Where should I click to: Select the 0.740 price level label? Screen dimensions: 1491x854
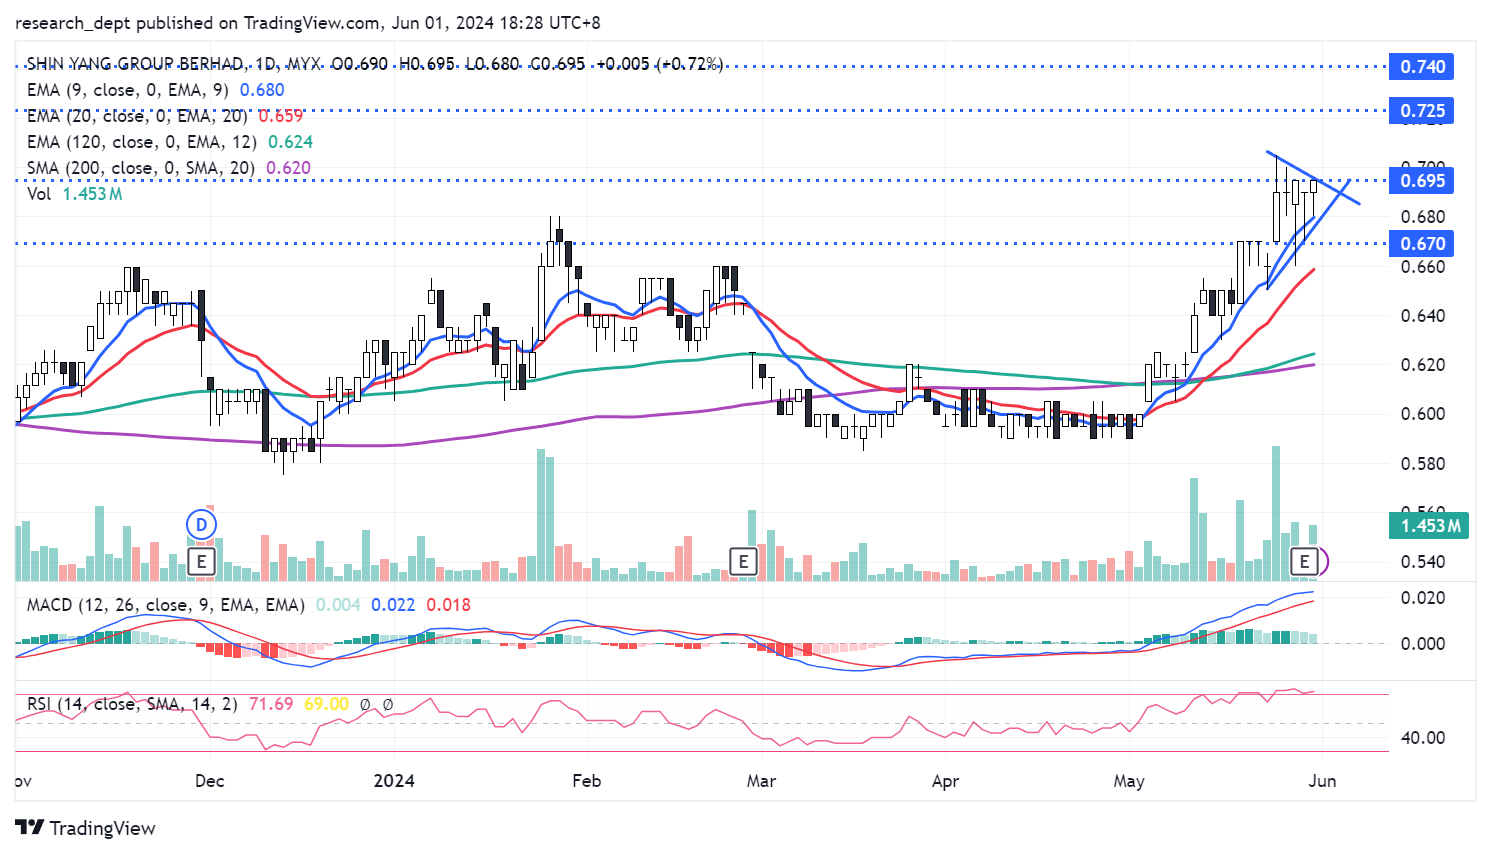(1422, 67)
